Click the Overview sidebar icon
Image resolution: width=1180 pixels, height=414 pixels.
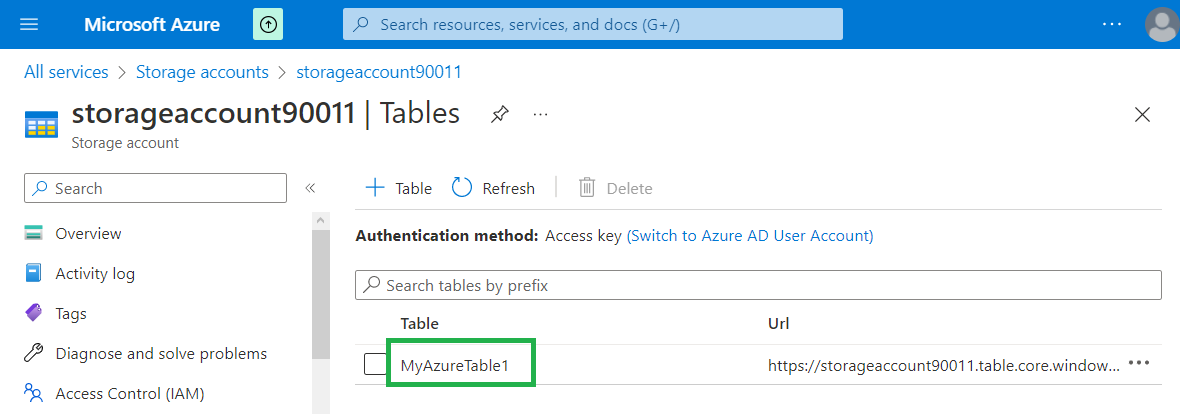tap(33, 233)
